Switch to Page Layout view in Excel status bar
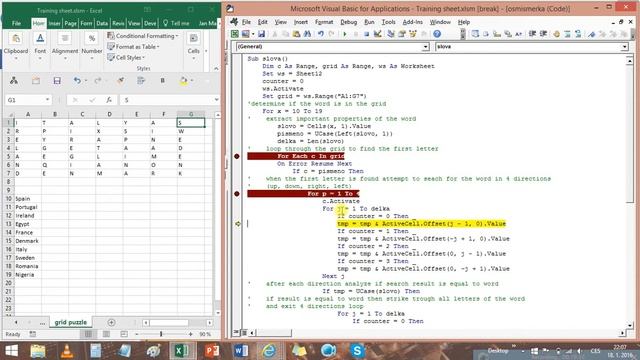Screen dimensions: 640x360 [x=106, y=334]
